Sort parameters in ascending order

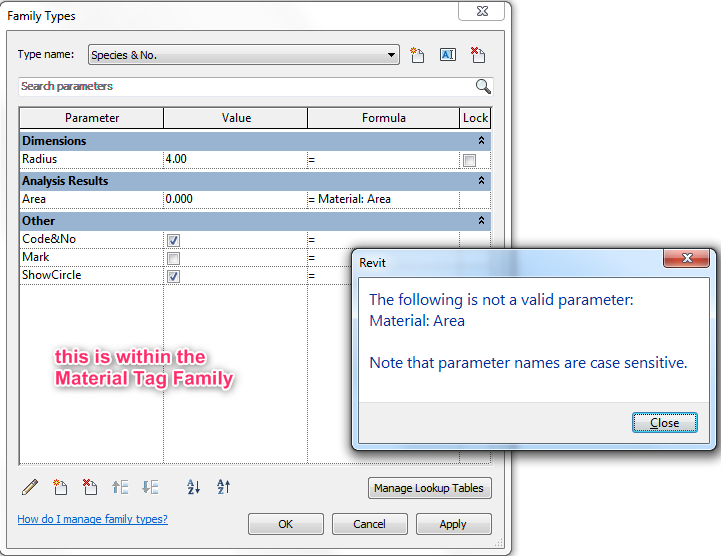coord(194,487)
